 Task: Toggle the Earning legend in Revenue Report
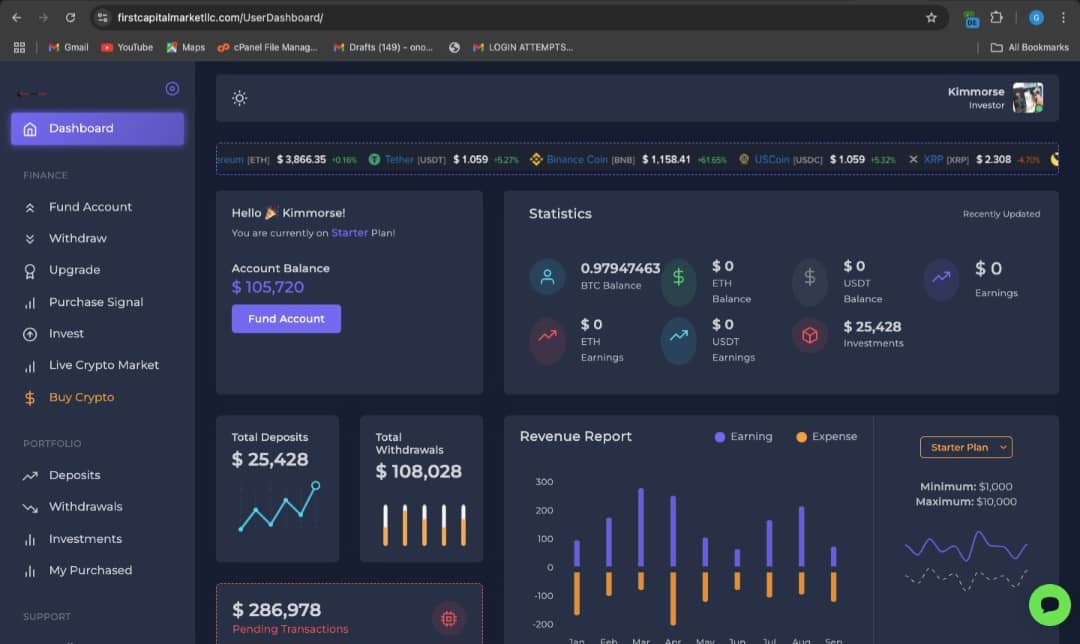click(743, 437)
